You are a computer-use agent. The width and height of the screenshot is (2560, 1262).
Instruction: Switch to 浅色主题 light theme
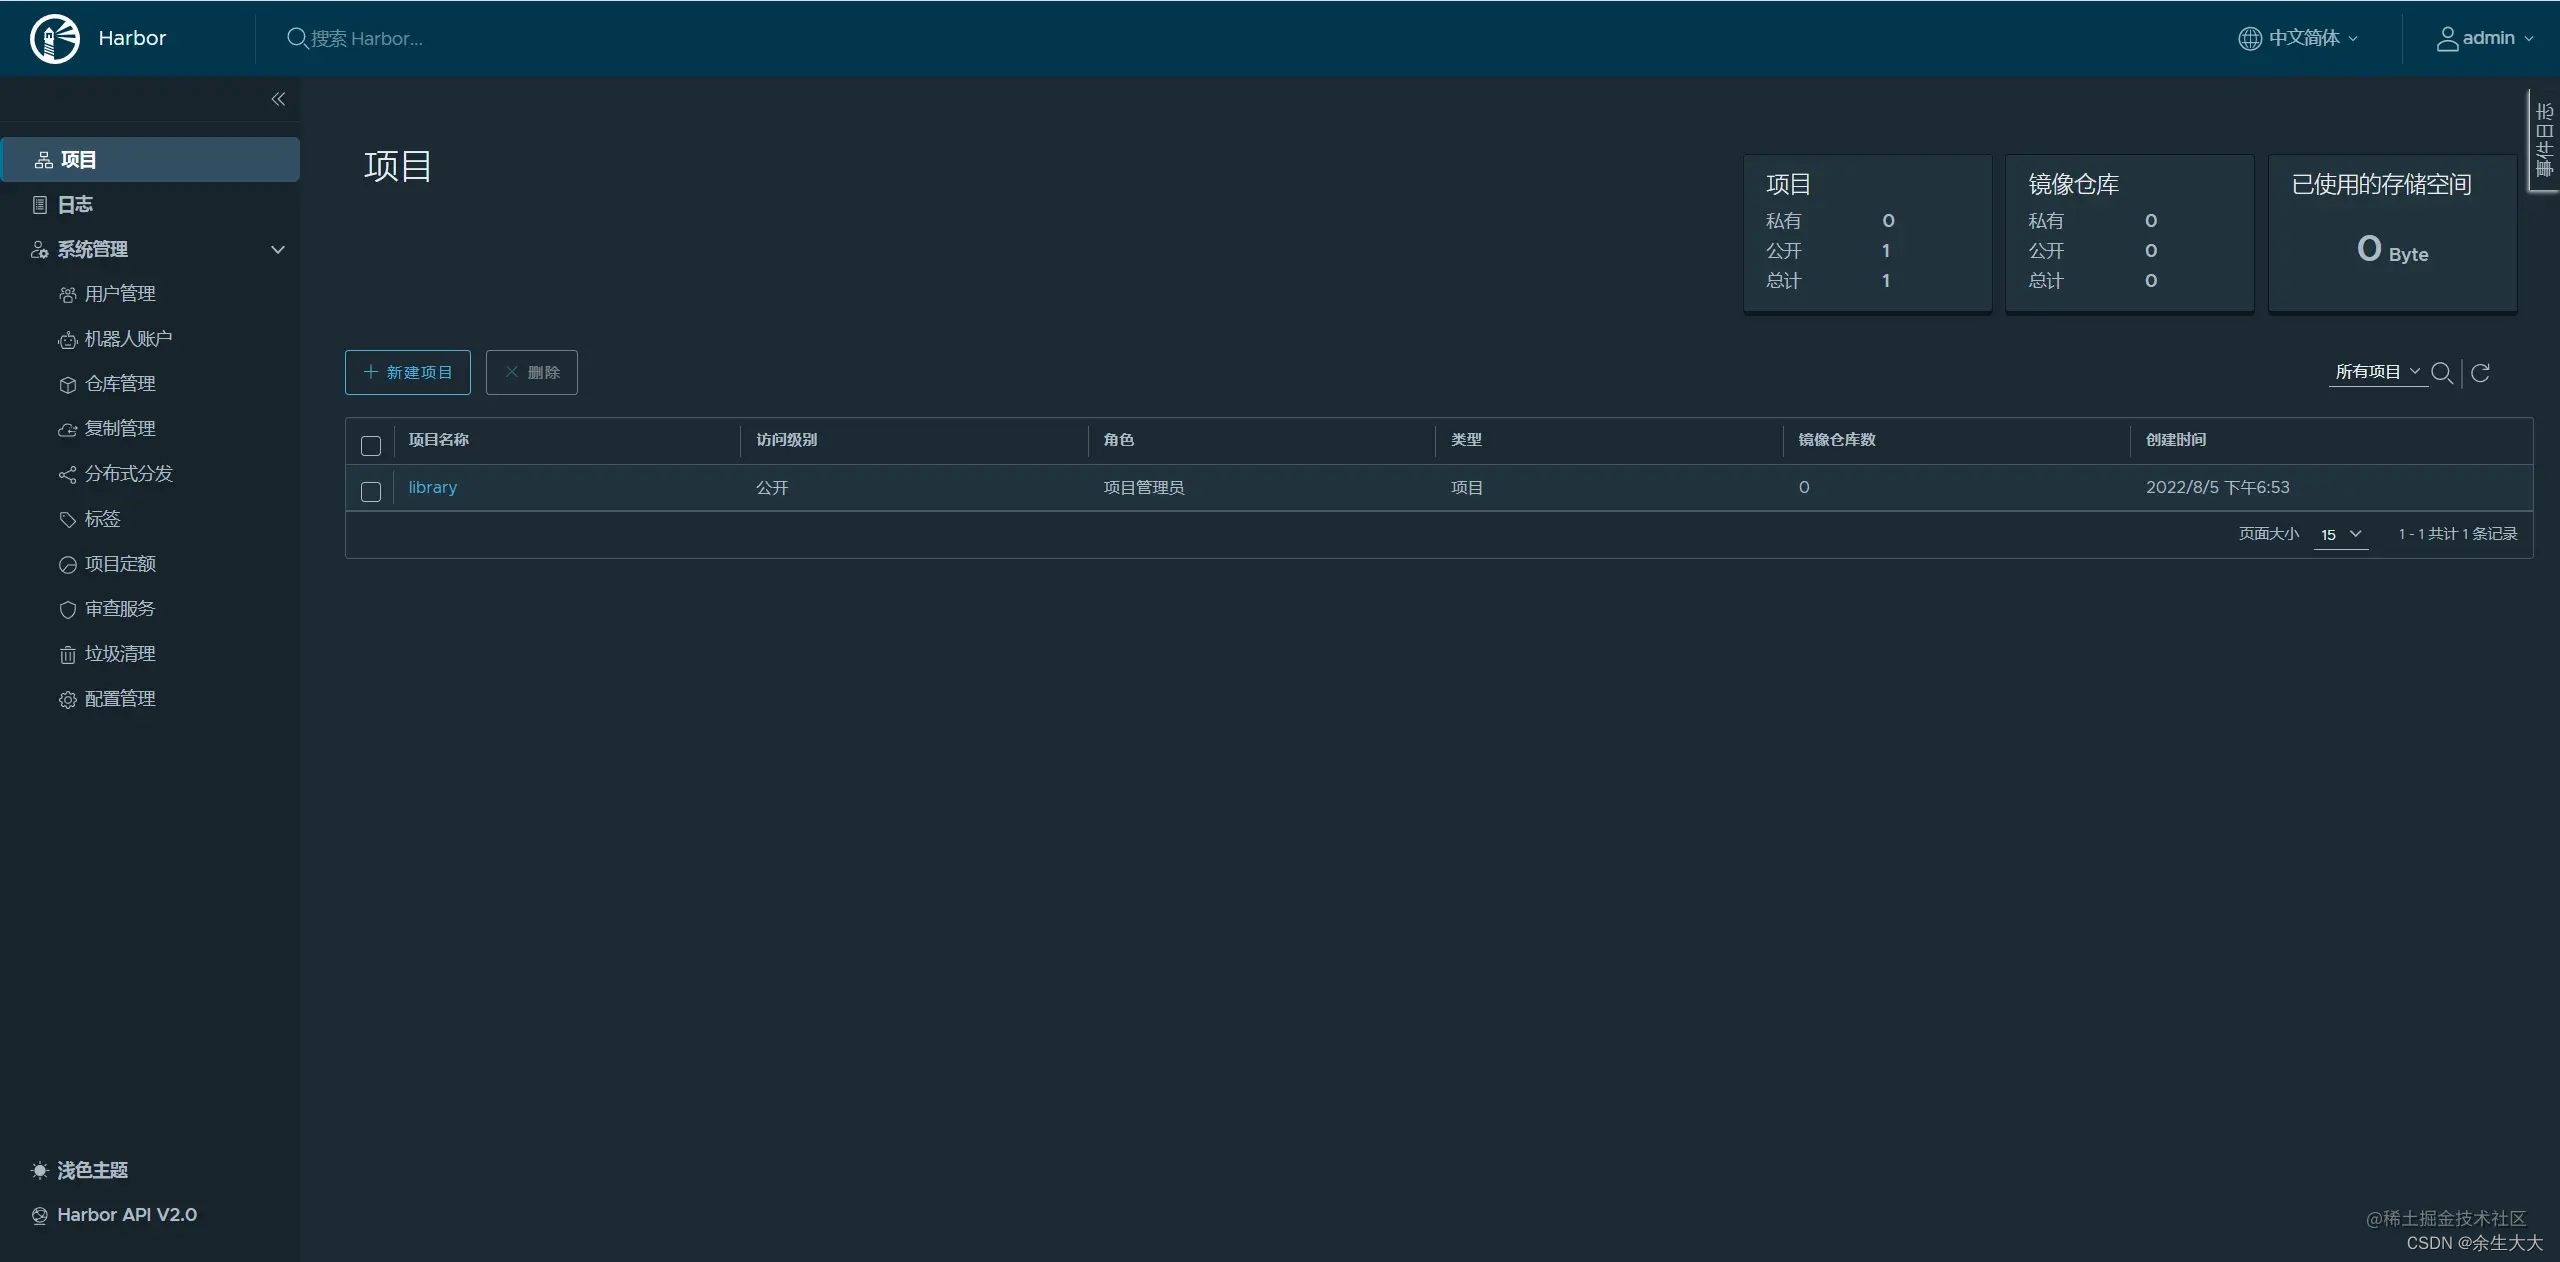[92, 1171]
